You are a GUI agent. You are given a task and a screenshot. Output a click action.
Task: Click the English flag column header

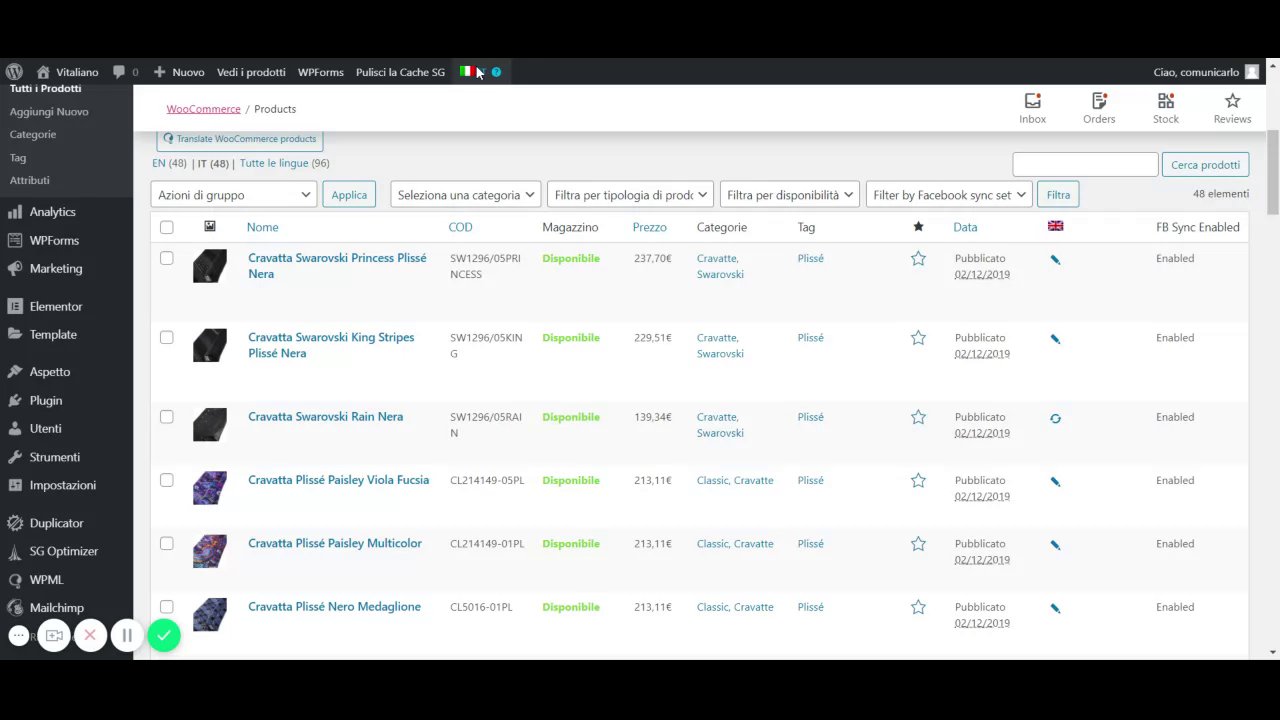coord(1055,226)
